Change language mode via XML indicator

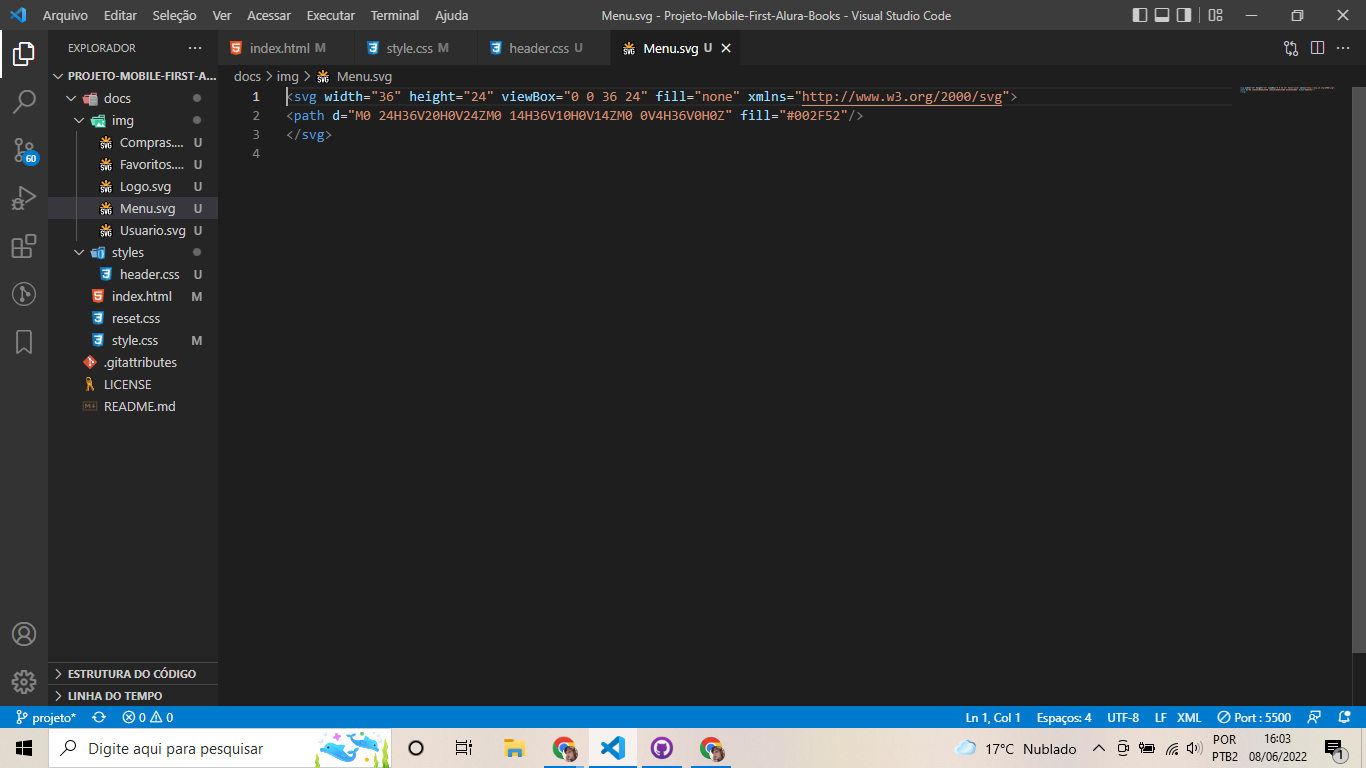[x=1189, y=717]
